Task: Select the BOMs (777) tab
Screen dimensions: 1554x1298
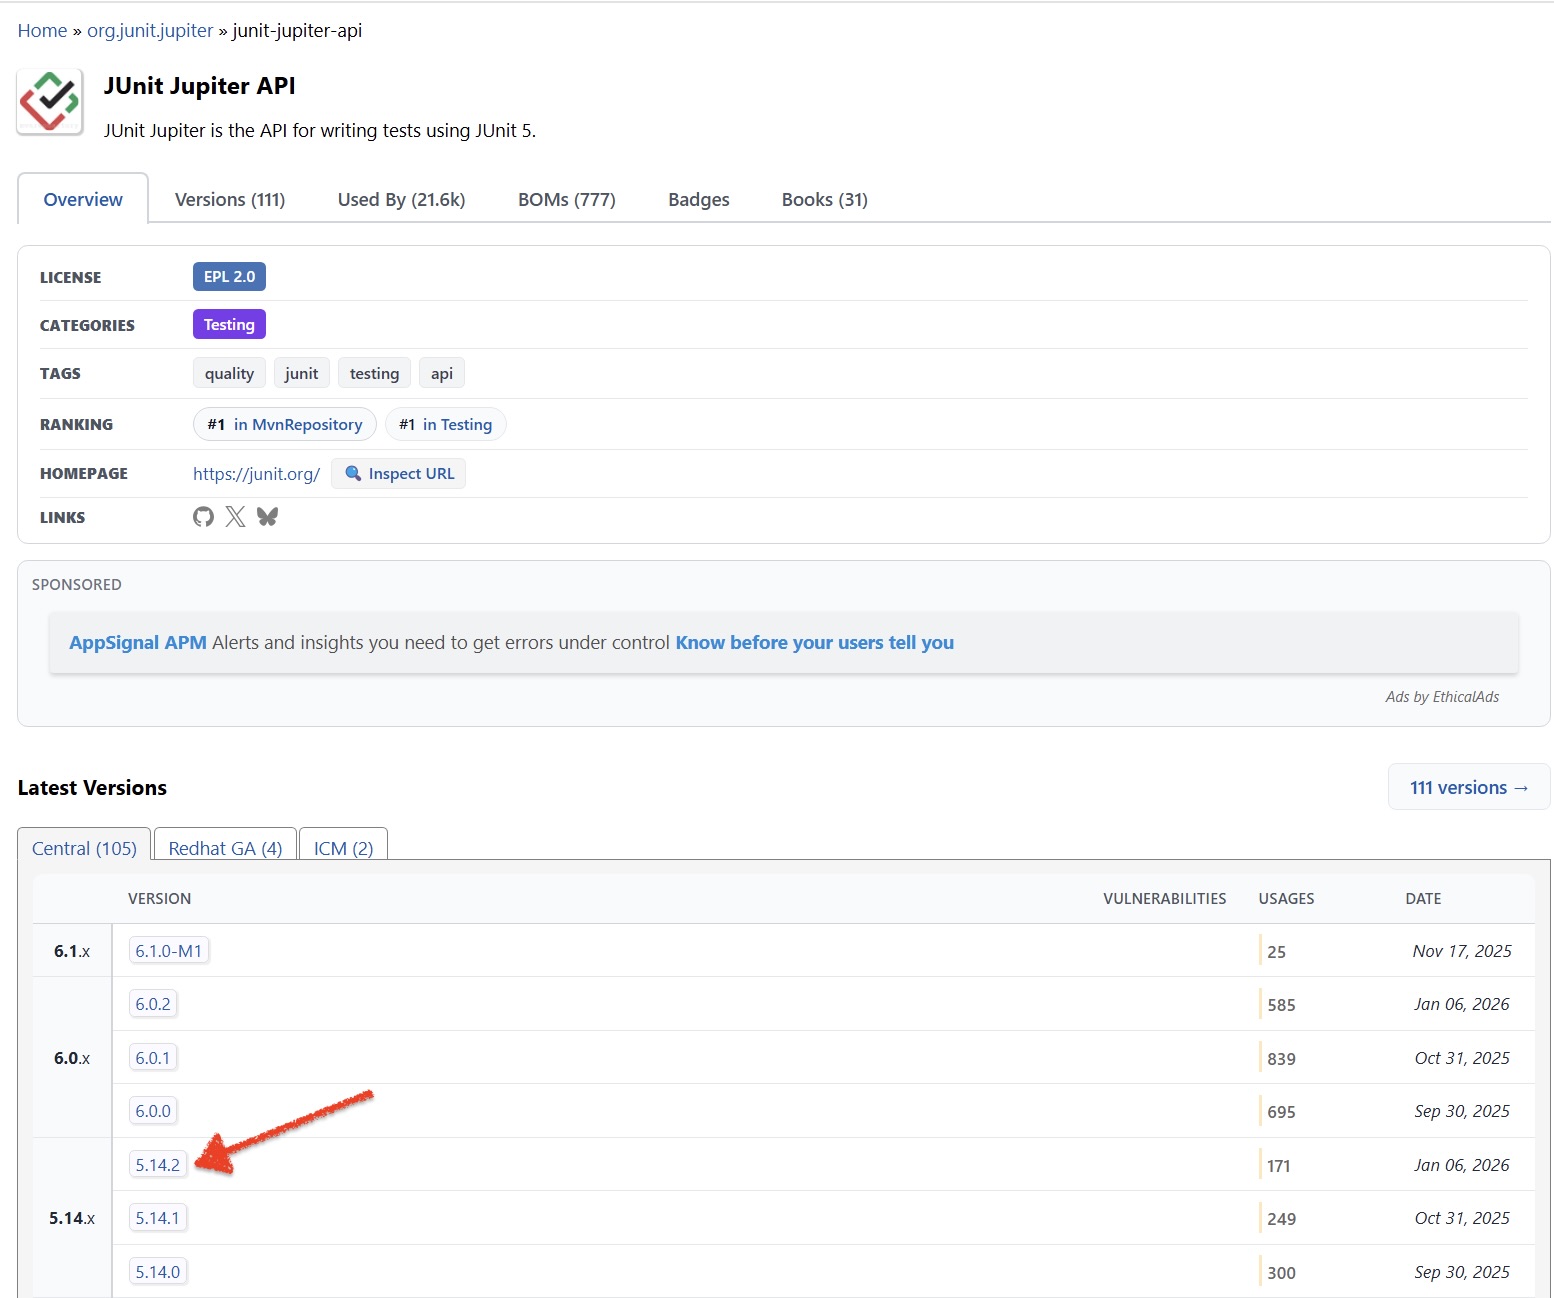Action: click(x=566, y=200)
